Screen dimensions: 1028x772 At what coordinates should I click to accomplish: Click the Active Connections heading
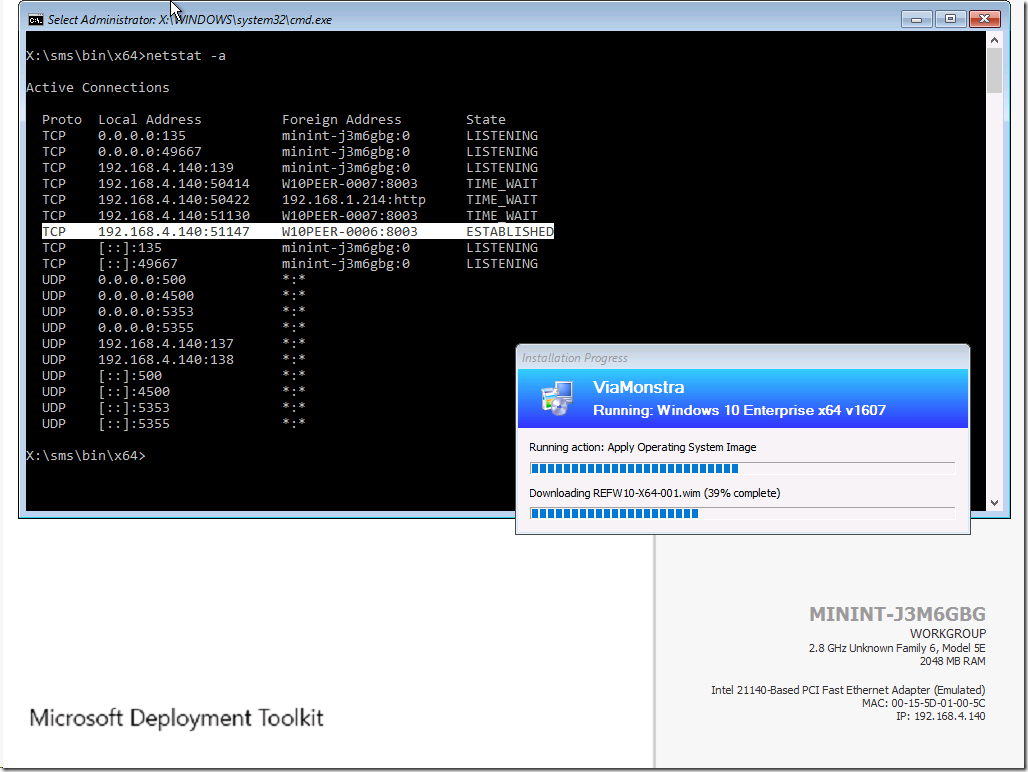point(98,88)
